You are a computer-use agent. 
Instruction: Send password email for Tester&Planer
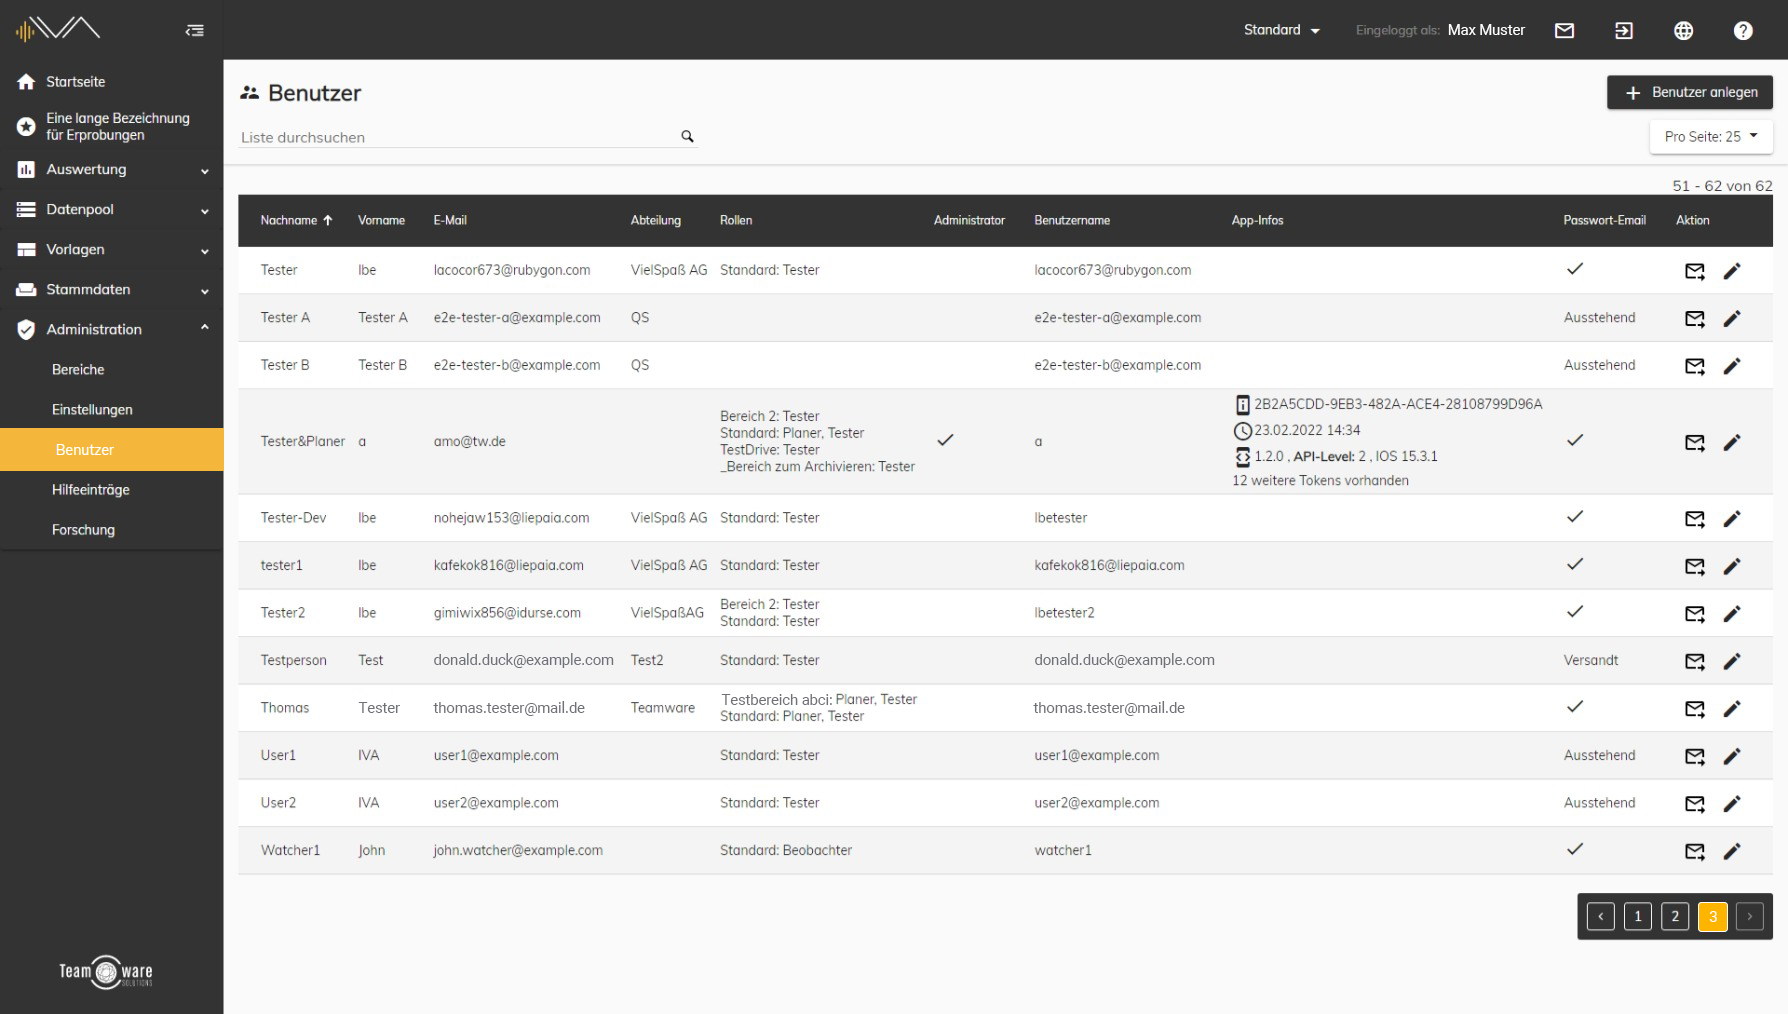[1695, 442]
